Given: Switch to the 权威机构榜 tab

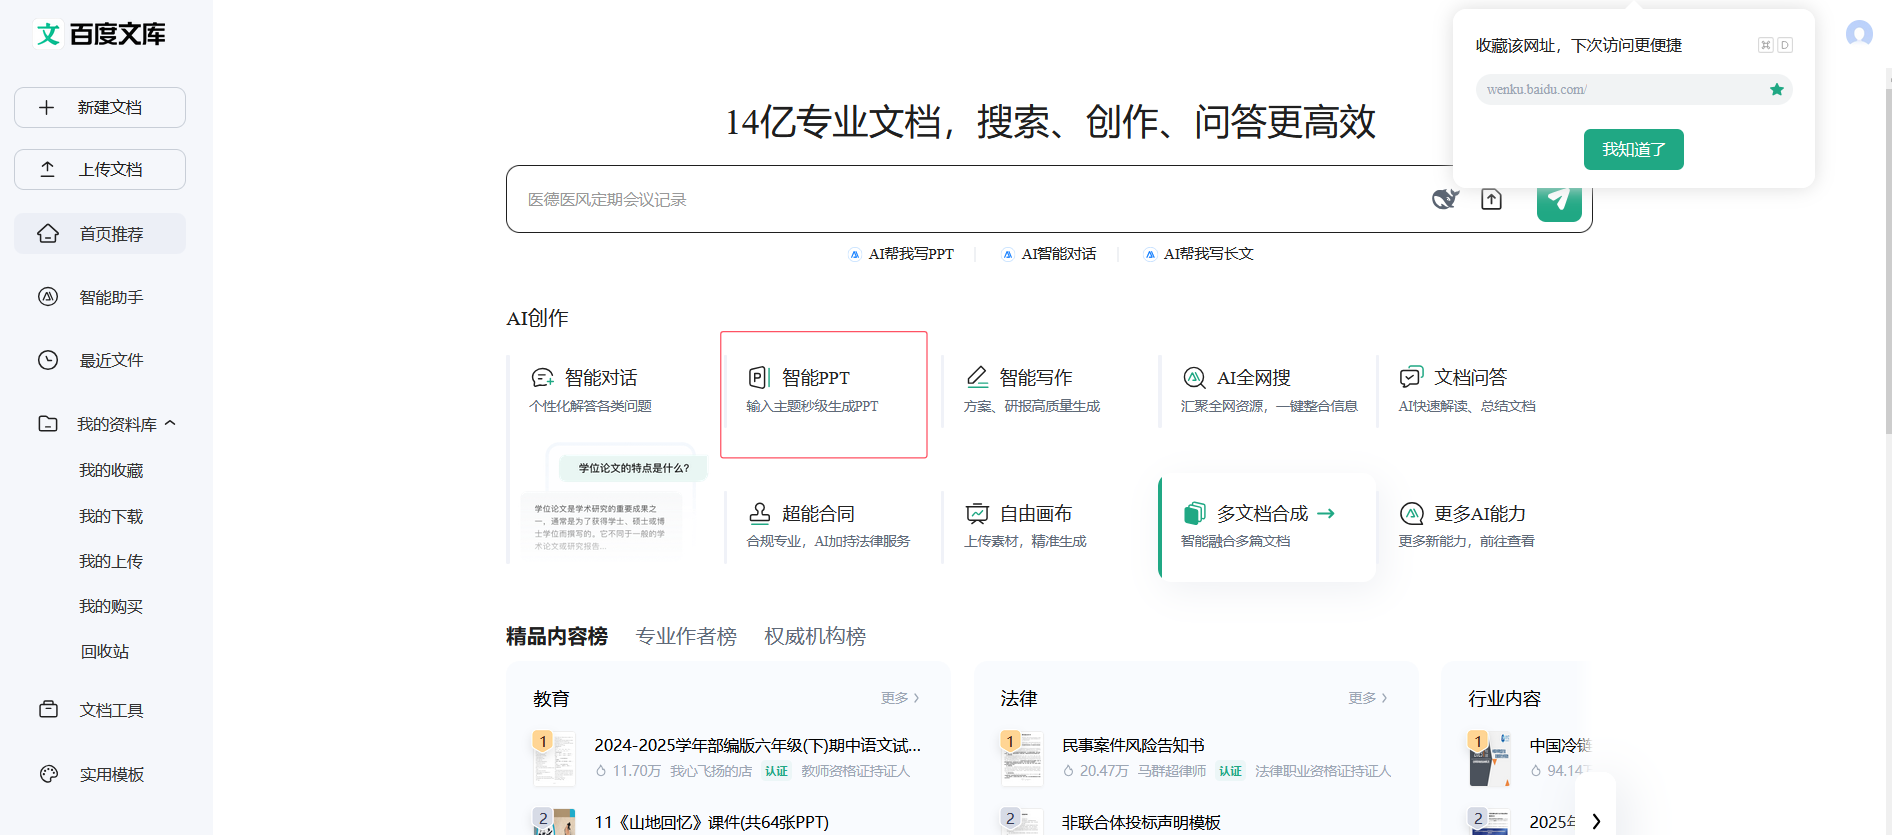Looking at the screenshot, I should coord(815,636).
